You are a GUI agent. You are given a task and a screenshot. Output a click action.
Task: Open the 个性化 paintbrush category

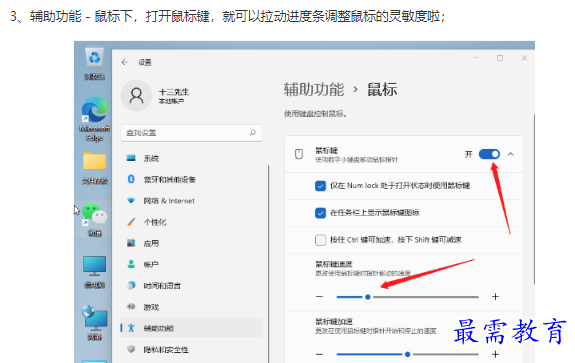click(191, 222)
